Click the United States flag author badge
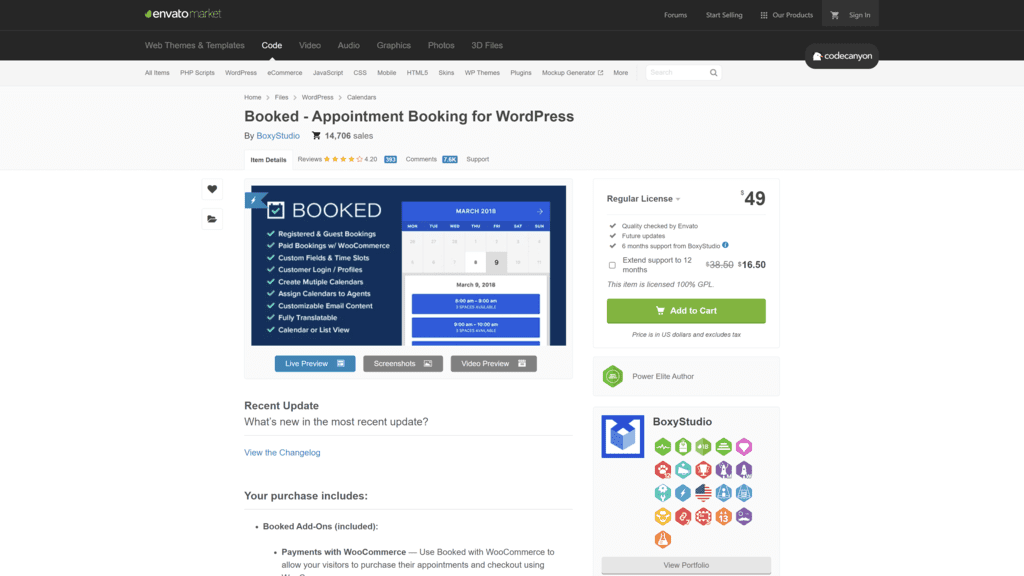Image resolution: width=1024 pixels, height=576 pixels. pos(703,493)
